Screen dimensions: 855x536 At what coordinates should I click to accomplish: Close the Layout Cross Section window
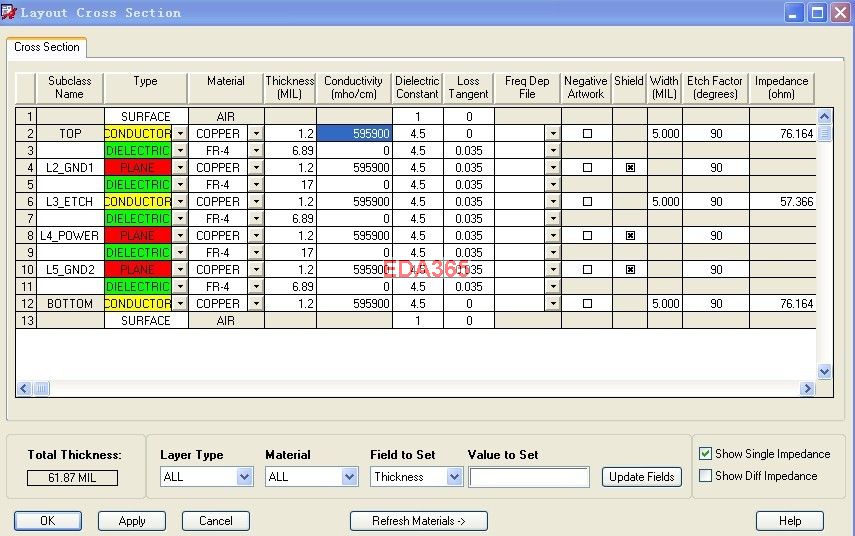(x=841, y=13)
